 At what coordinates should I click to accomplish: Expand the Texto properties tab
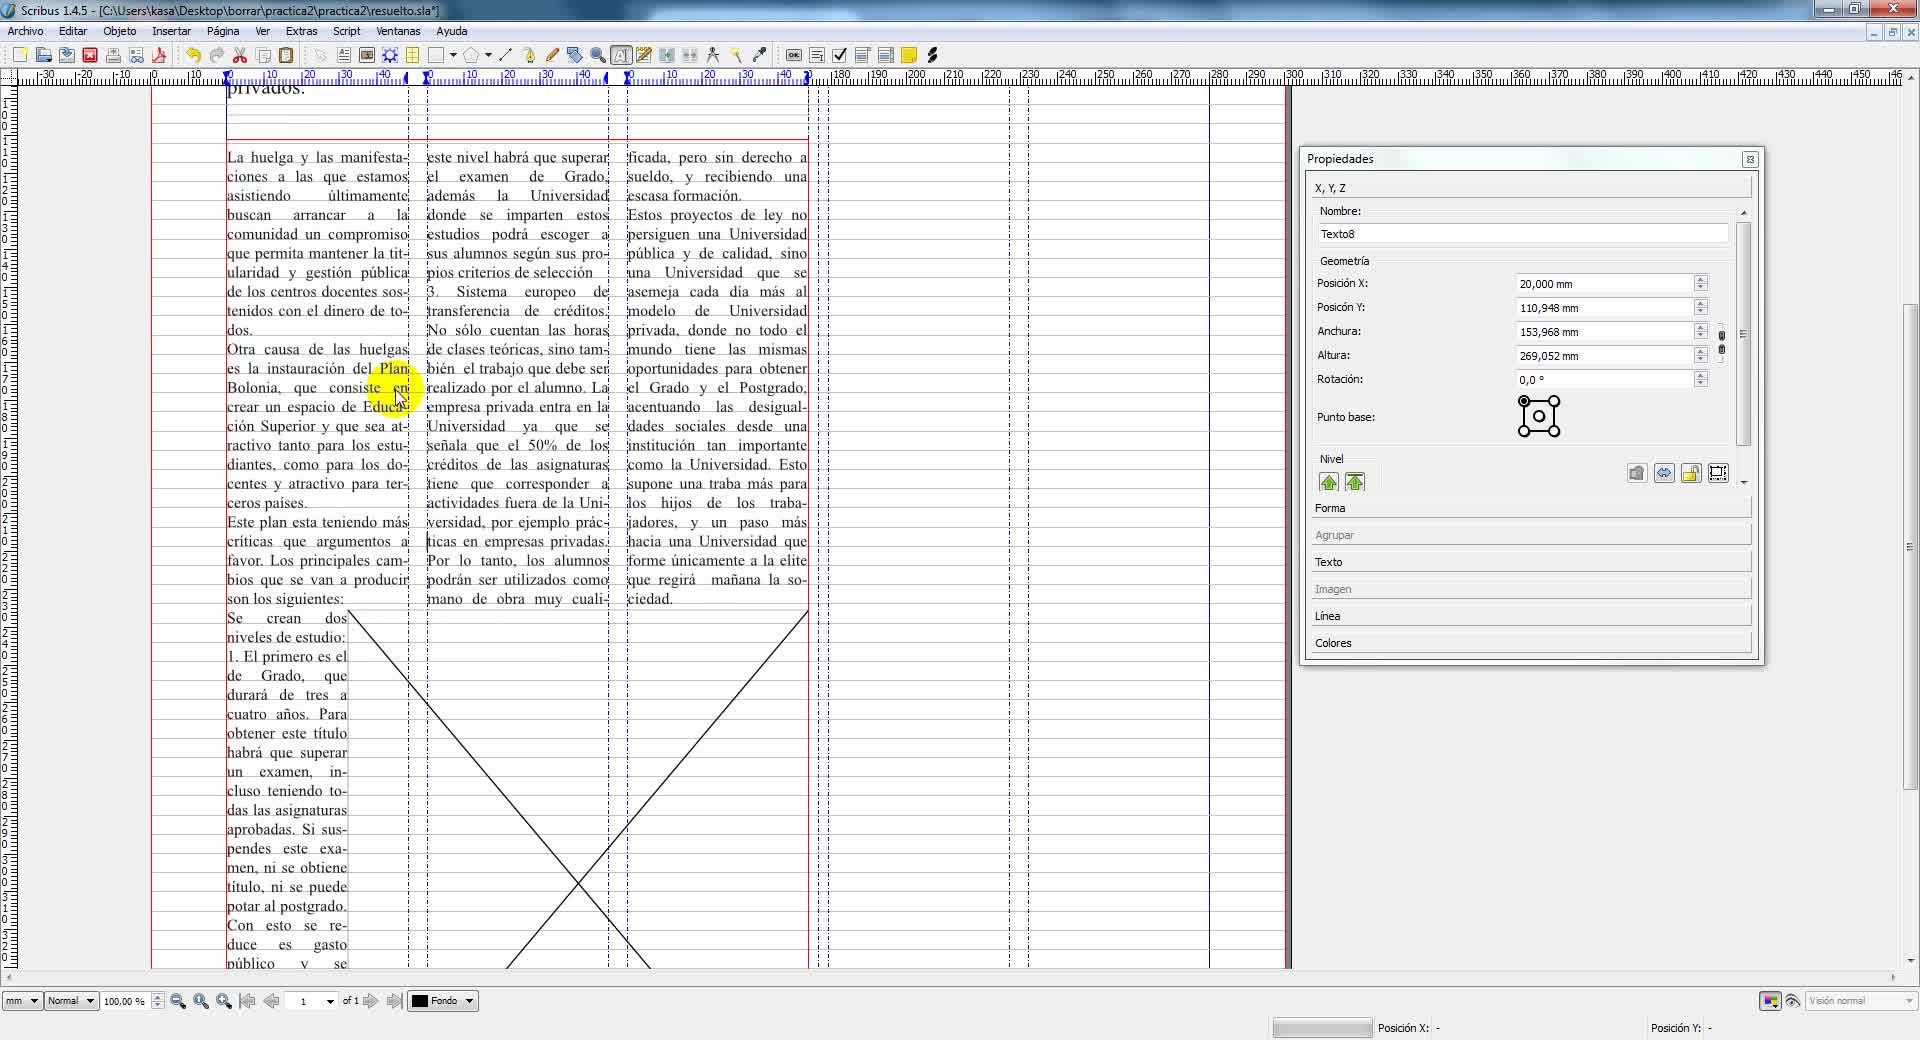tap(1530, 562)
